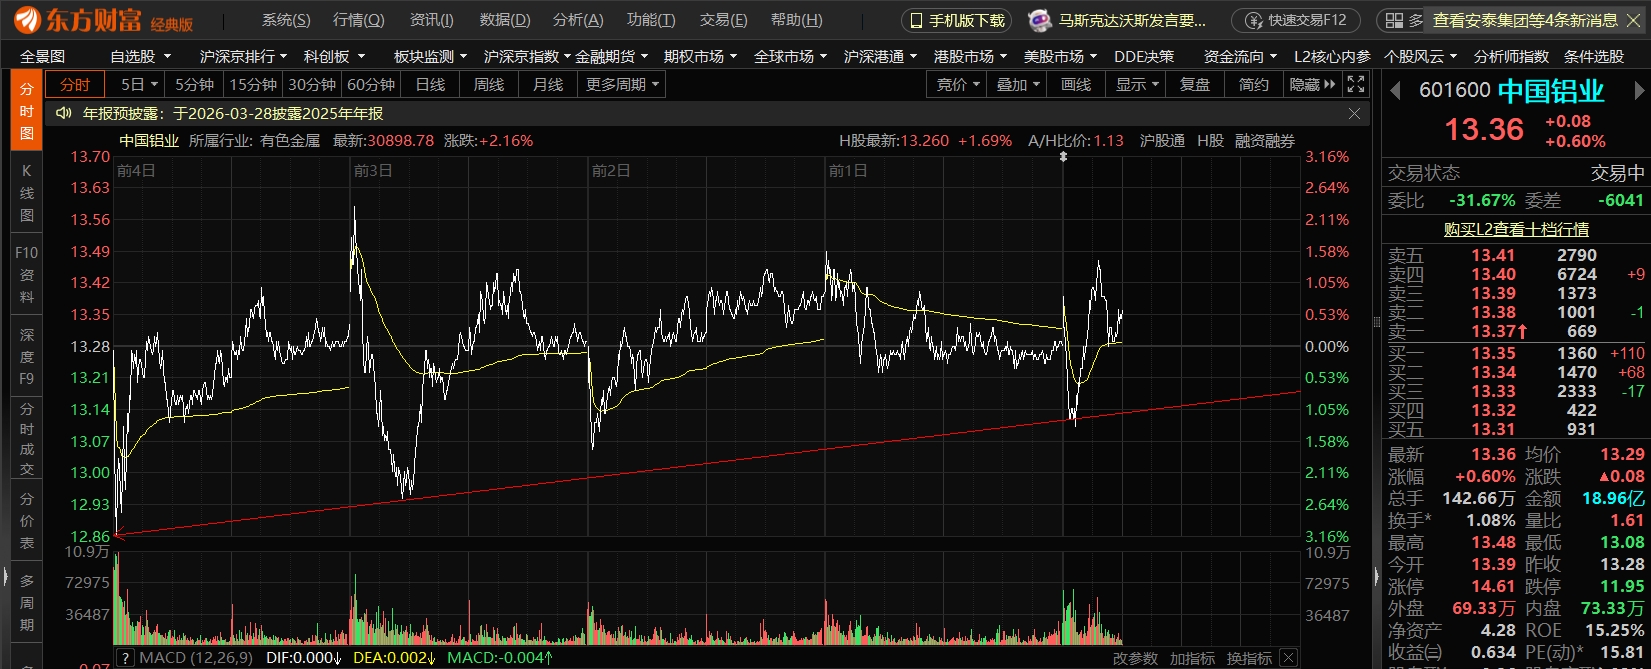Image resolution: width=1651 pixels, height=669 pixels.
Task: Click 换指标 to change indicator
Action: 1249,658
